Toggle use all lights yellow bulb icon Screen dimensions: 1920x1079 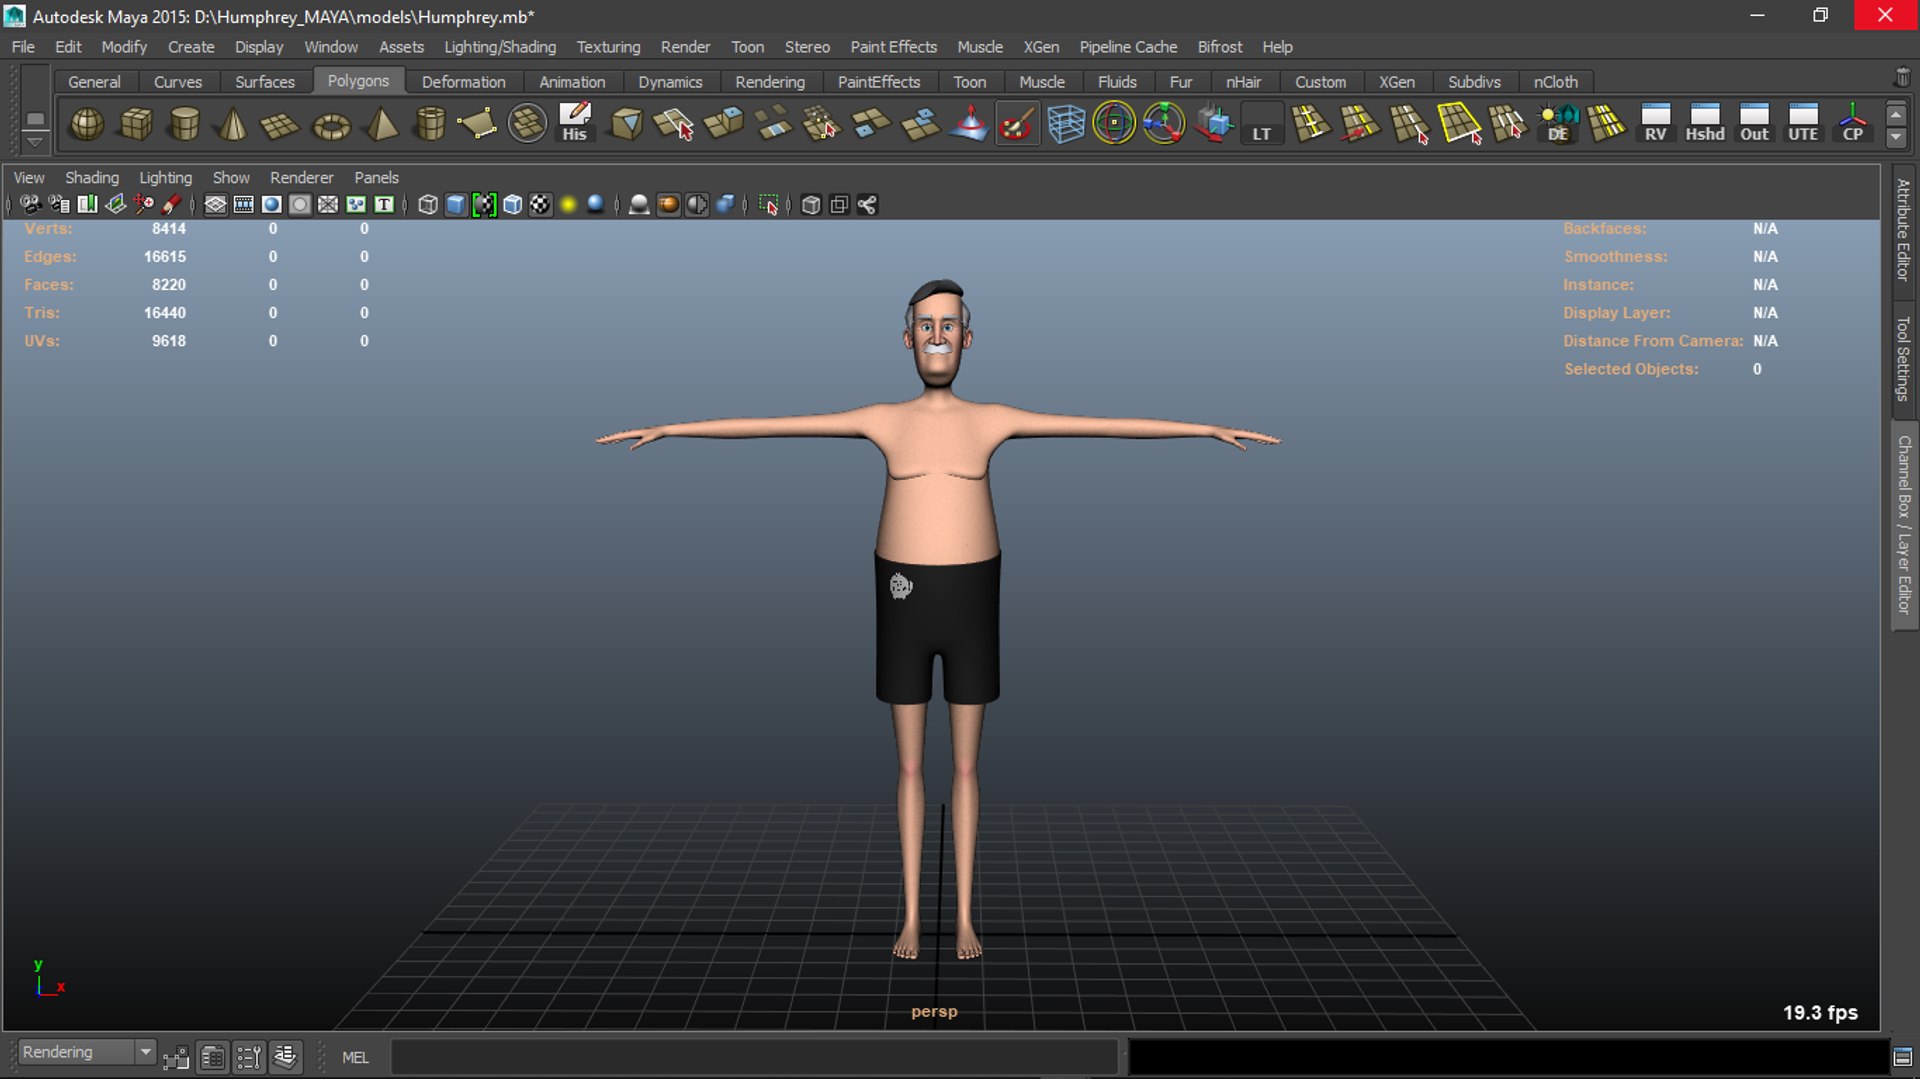tap(568, 205)
